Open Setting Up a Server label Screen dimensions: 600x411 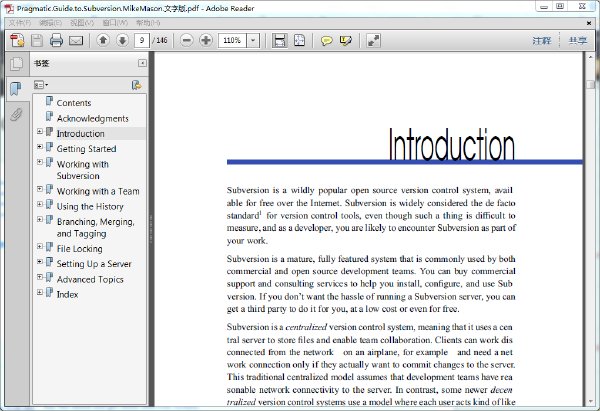click(x=94, y=264)
